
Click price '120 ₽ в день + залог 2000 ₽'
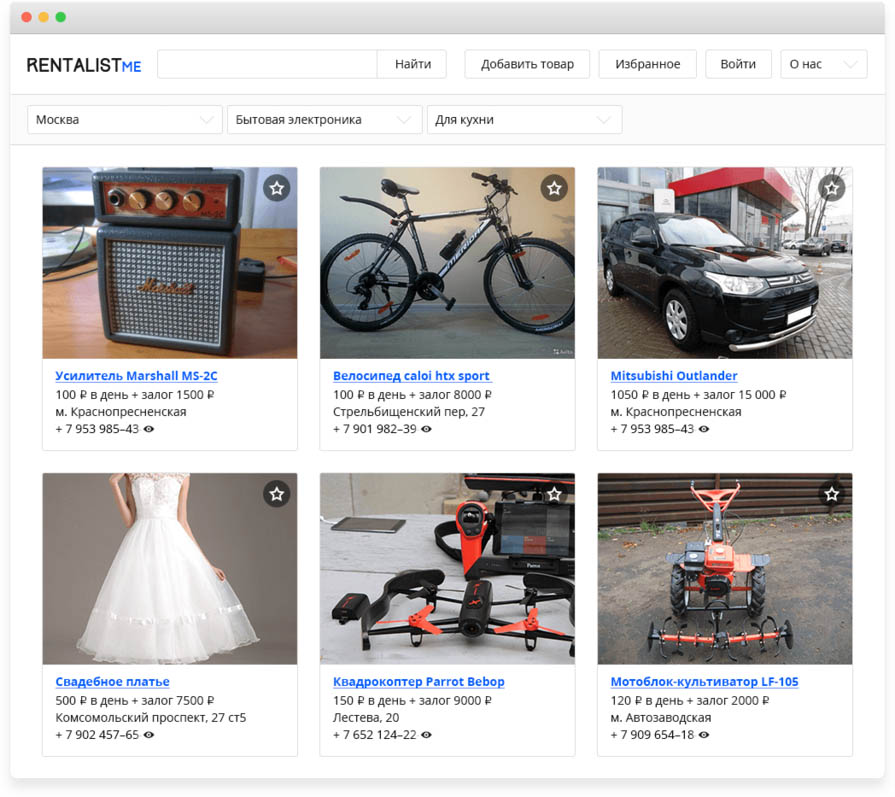(x=690, y=701)
